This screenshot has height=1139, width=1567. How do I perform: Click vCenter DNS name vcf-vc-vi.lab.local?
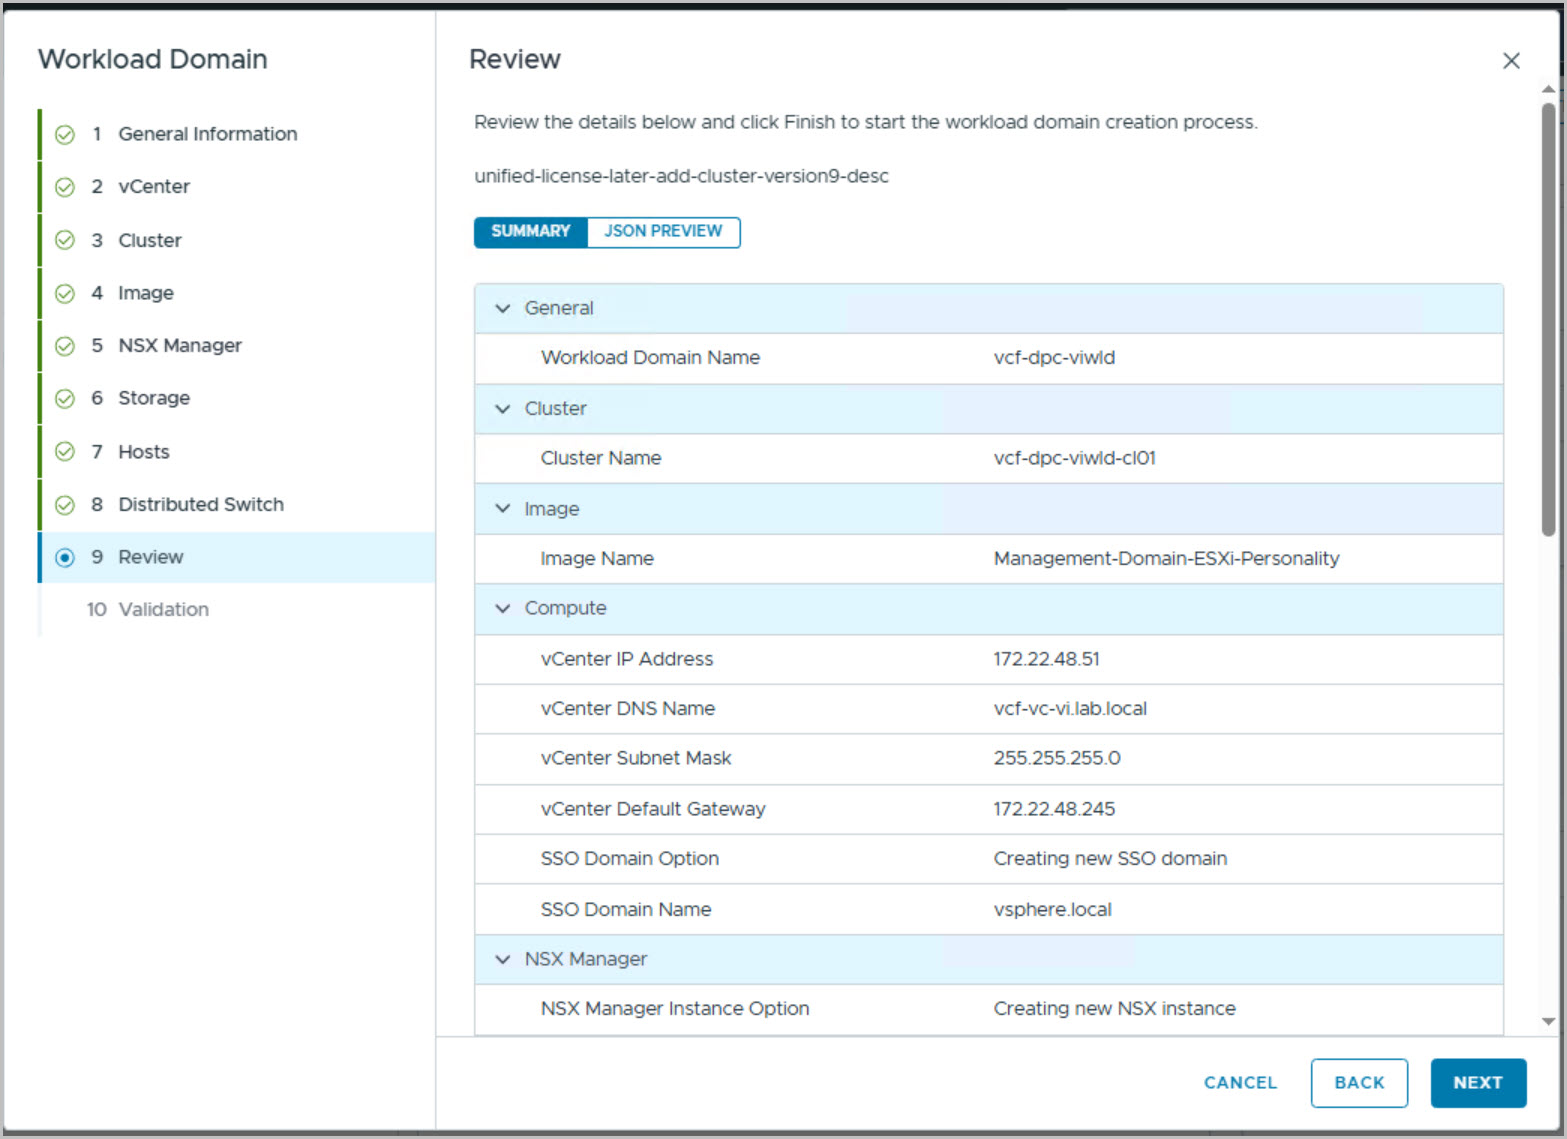pyautogui.click(x=1070, y=709)
